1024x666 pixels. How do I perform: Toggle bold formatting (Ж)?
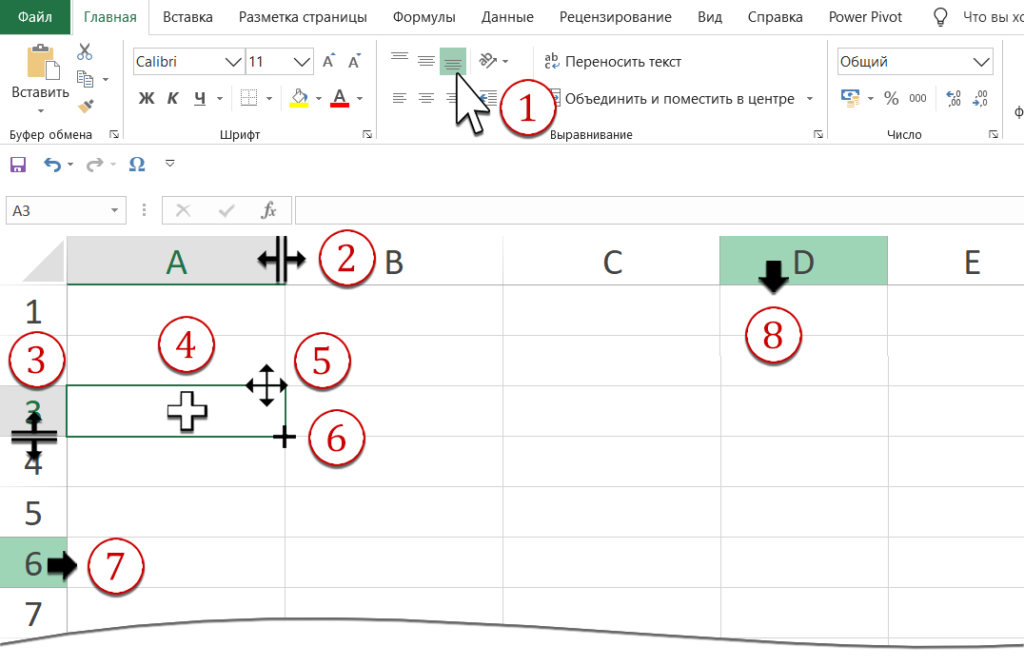click(147, 99)
